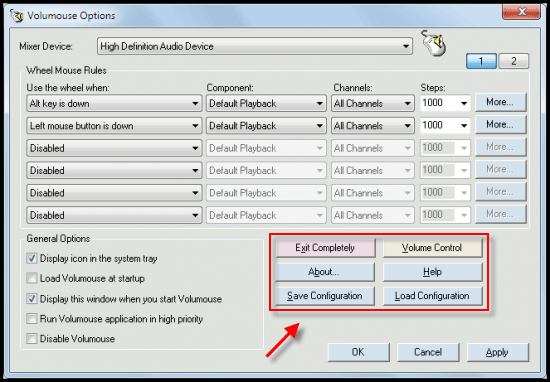The width and height of the screenshot is (550, 382).
Task: Click Load Configuration
Action: pos(432,296)
